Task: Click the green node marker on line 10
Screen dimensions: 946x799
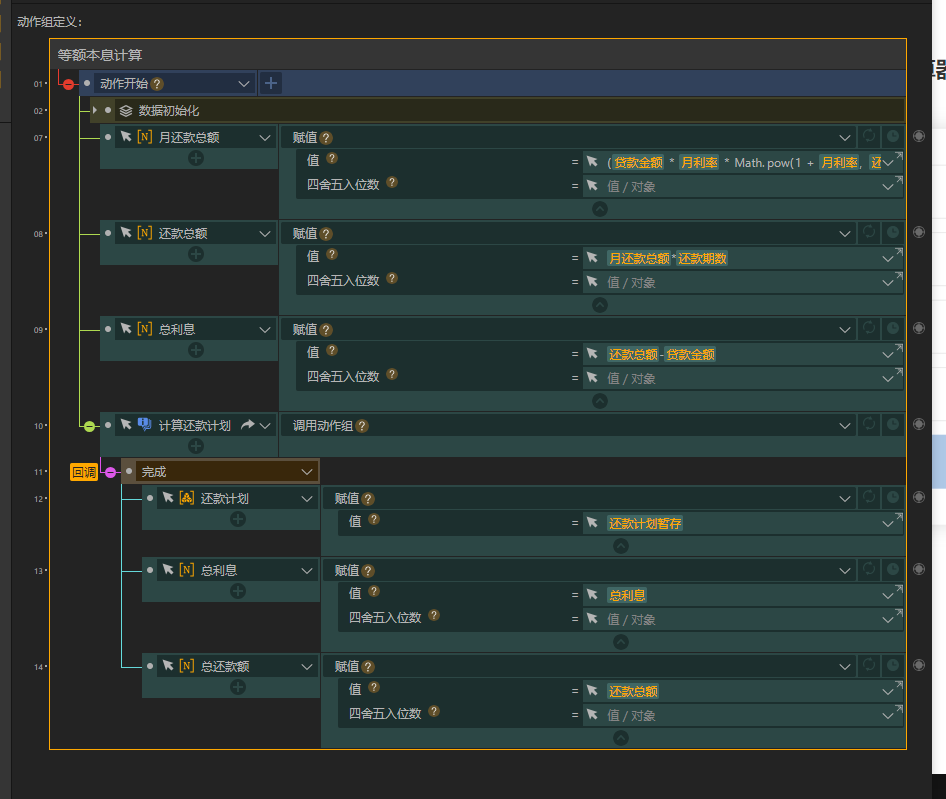Action: pyautogui.click(x=89, y=427)
